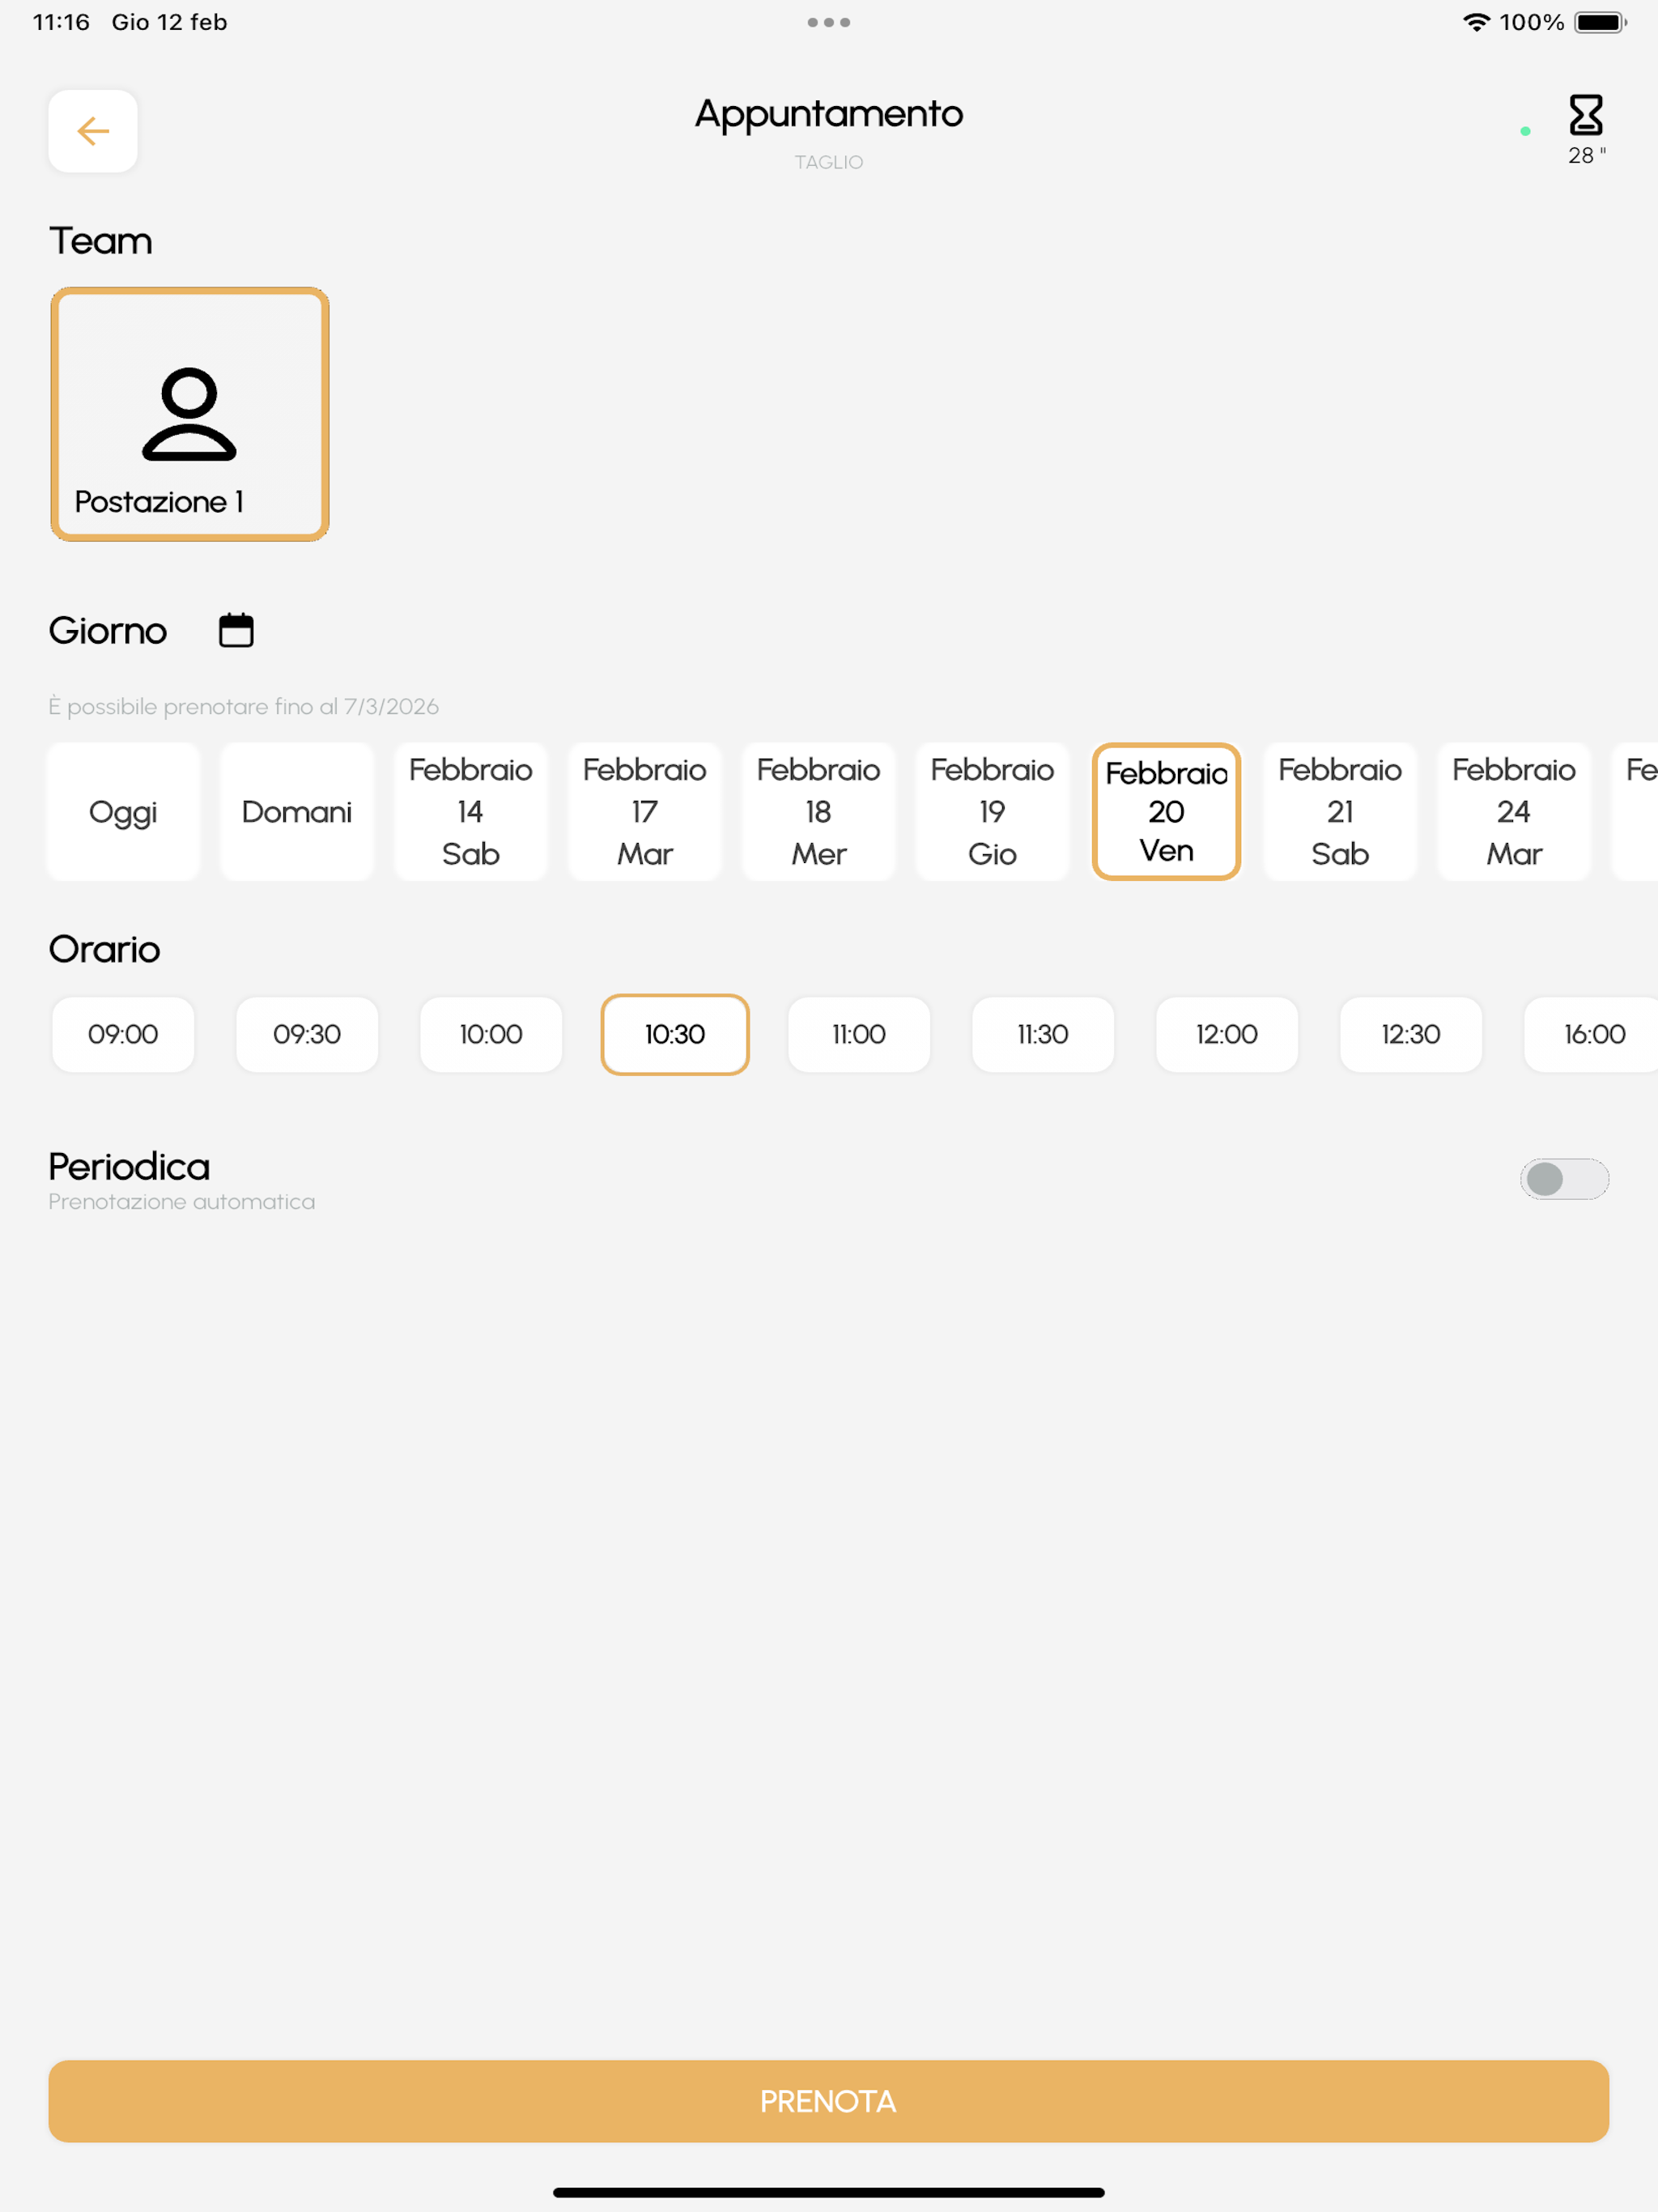Tap the three dots multitasking indicator

click(x=829, y=22)
